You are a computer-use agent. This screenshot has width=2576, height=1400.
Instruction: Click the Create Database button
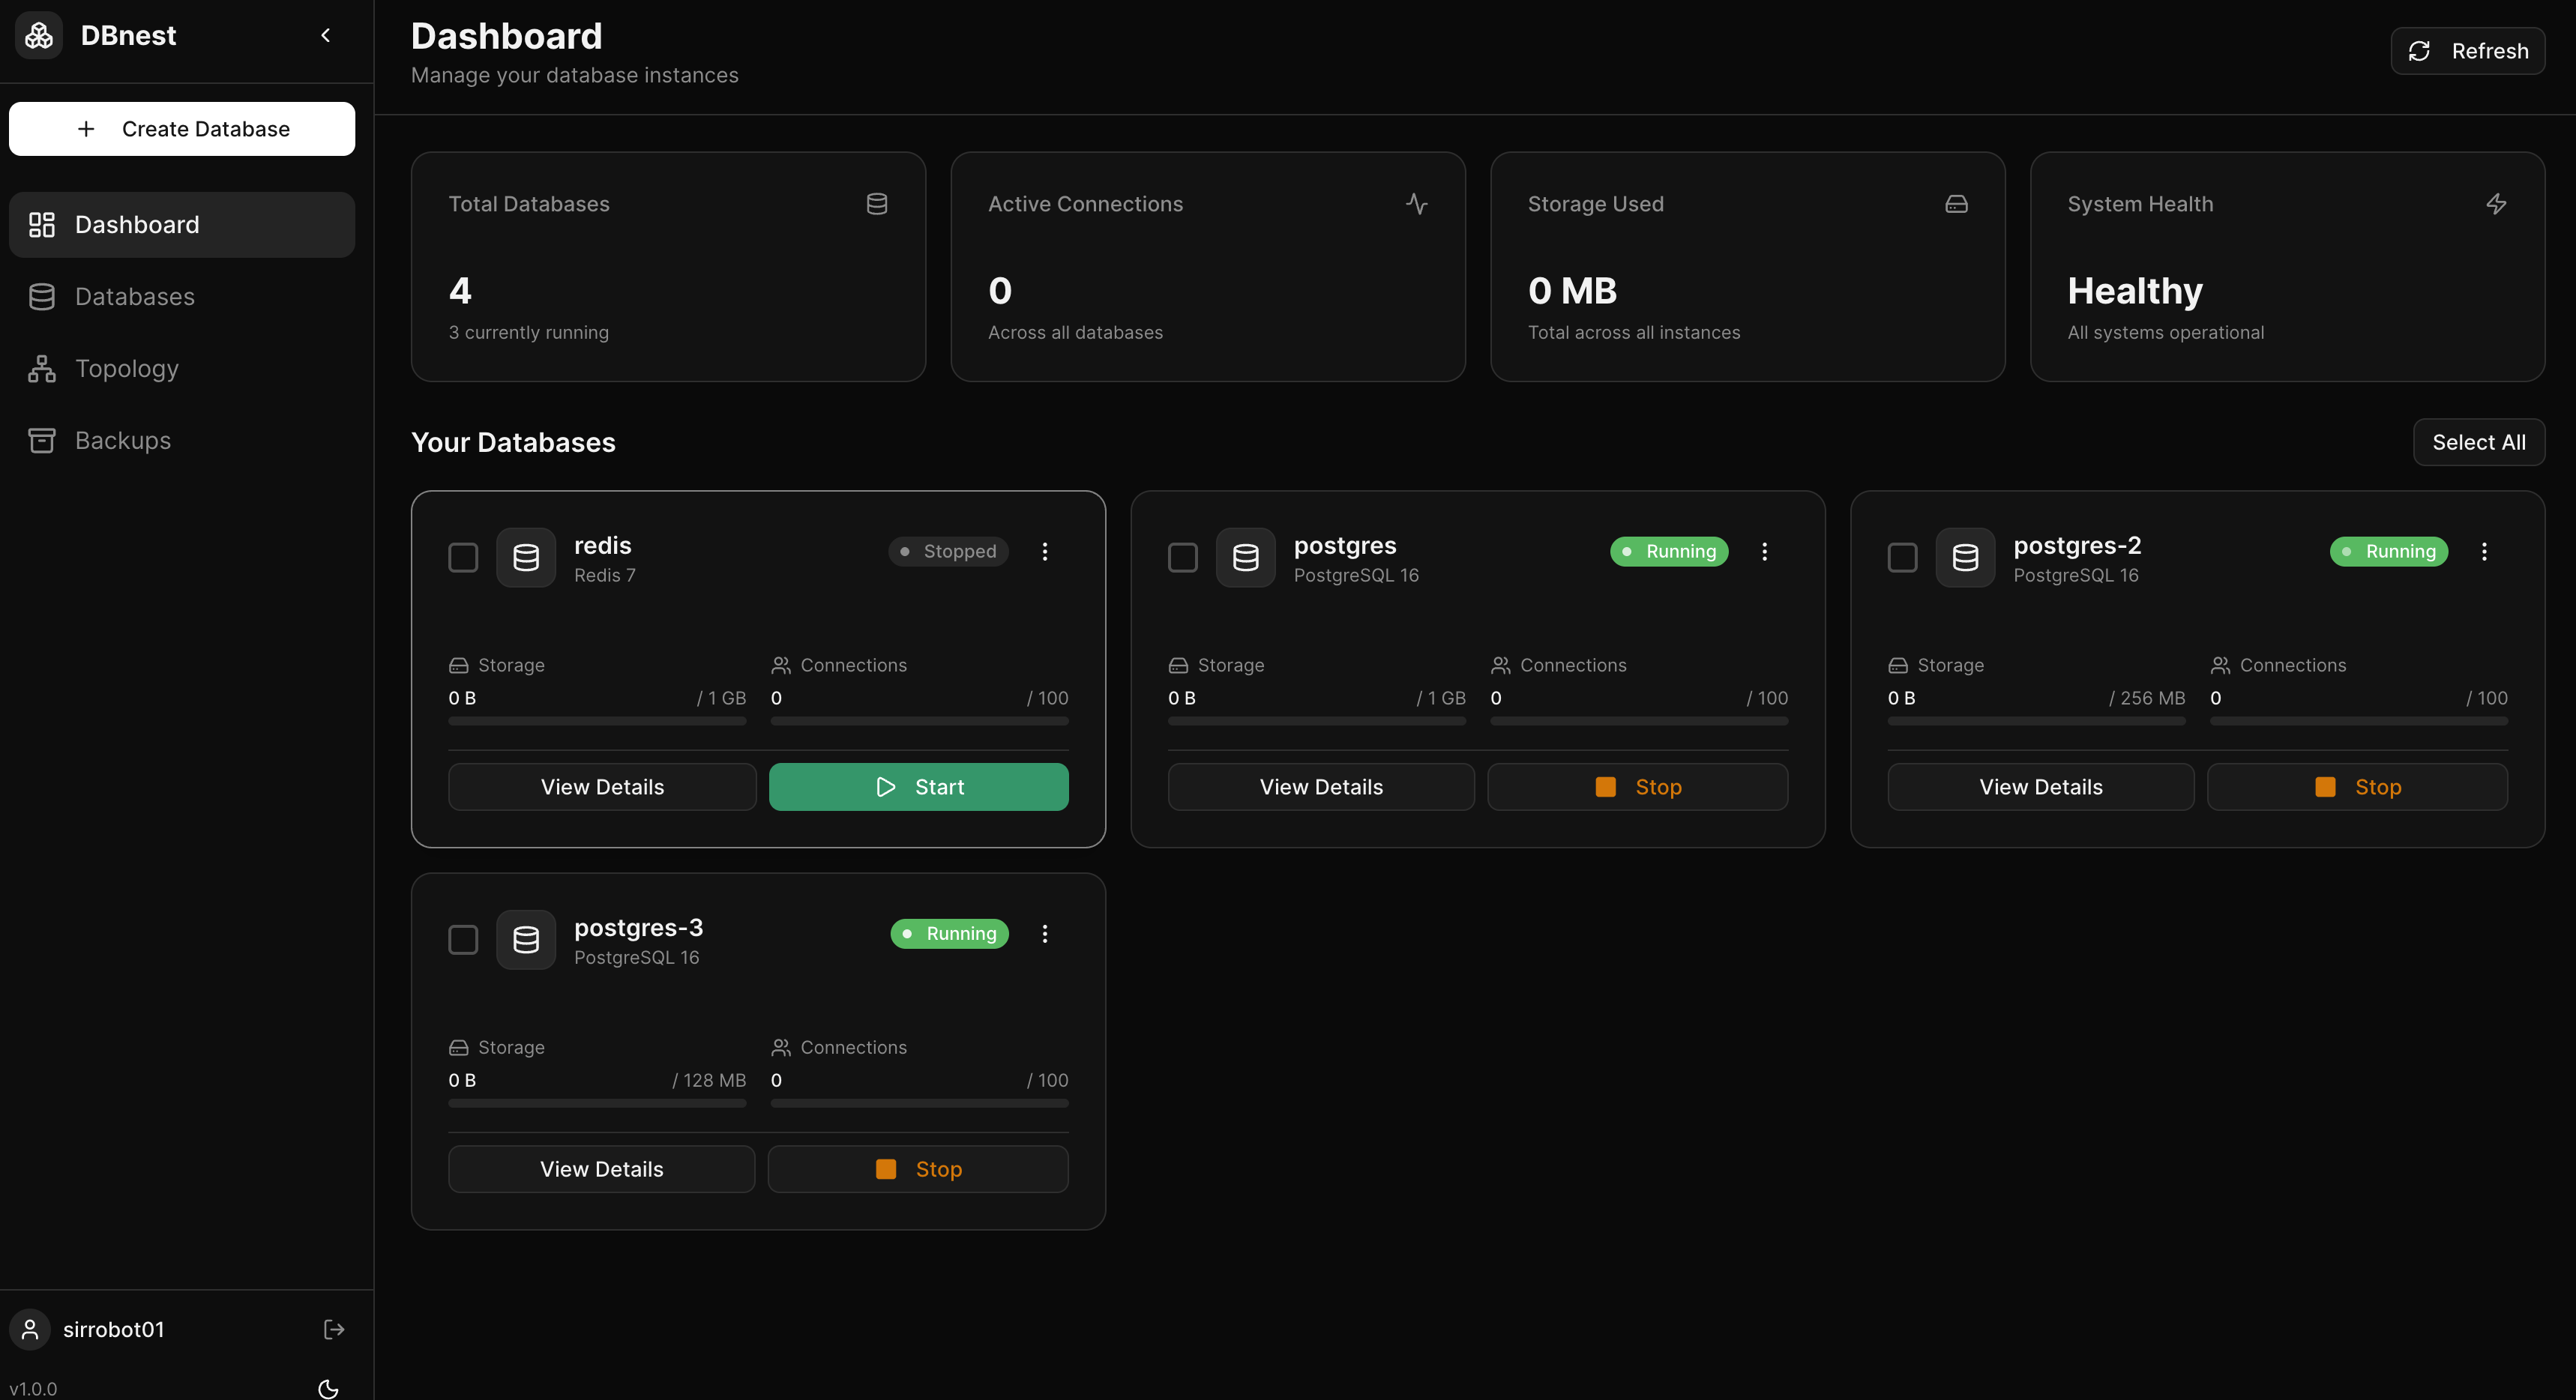(181, 128)
